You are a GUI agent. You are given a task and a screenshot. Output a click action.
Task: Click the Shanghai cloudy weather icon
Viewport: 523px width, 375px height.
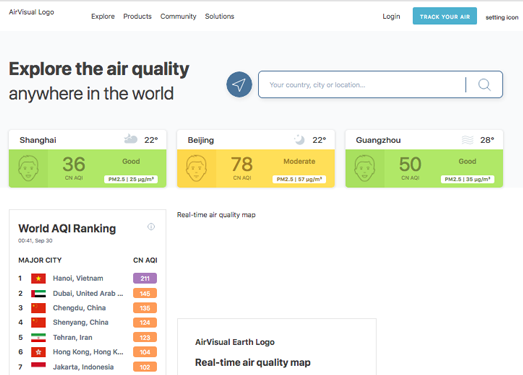(x=130, y=139)
